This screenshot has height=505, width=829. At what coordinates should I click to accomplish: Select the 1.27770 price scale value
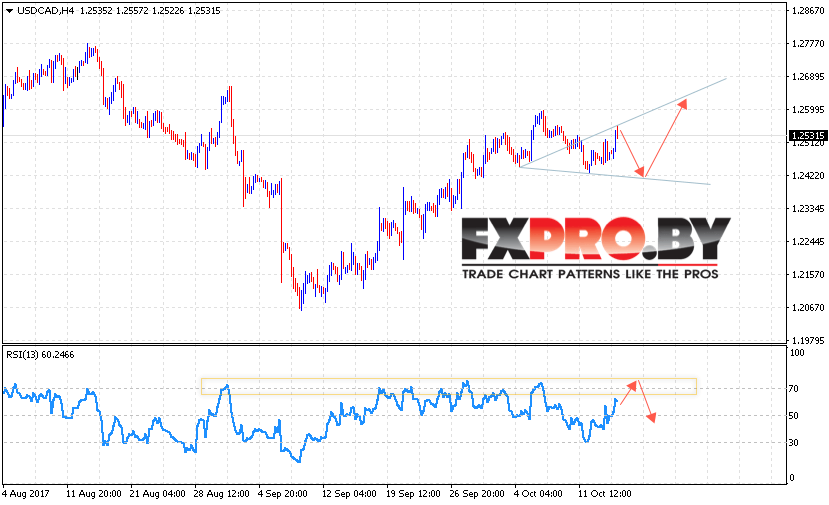808,44
